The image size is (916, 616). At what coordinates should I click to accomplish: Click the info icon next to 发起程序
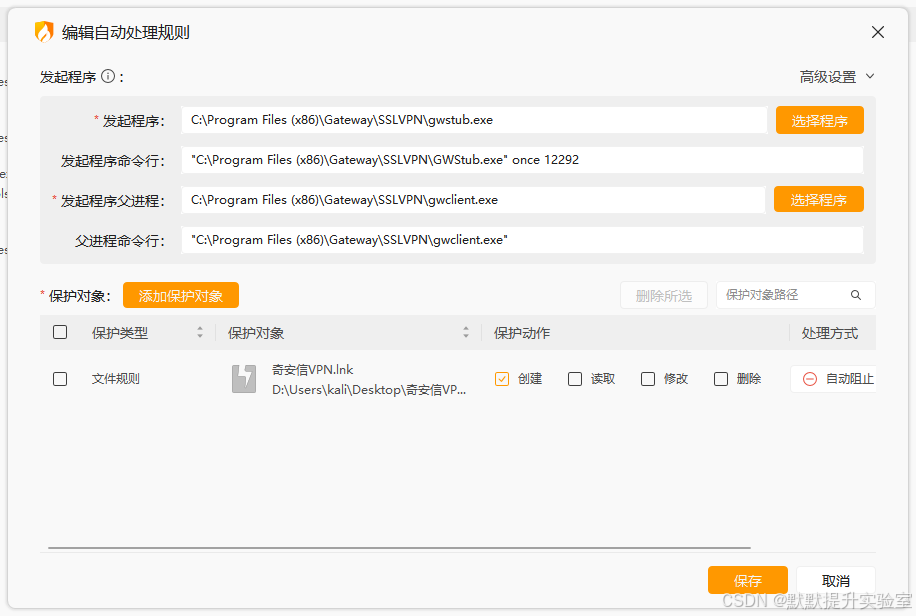[108, 76]
